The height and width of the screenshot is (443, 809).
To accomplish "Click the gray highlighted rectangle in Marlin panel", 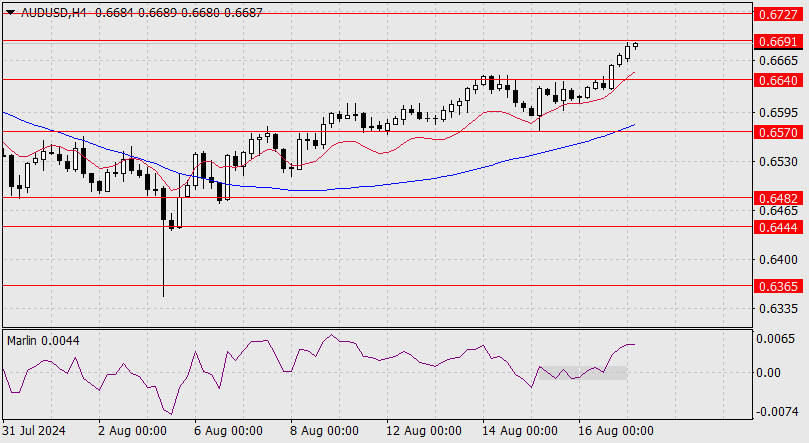I will tap(583, 373).
